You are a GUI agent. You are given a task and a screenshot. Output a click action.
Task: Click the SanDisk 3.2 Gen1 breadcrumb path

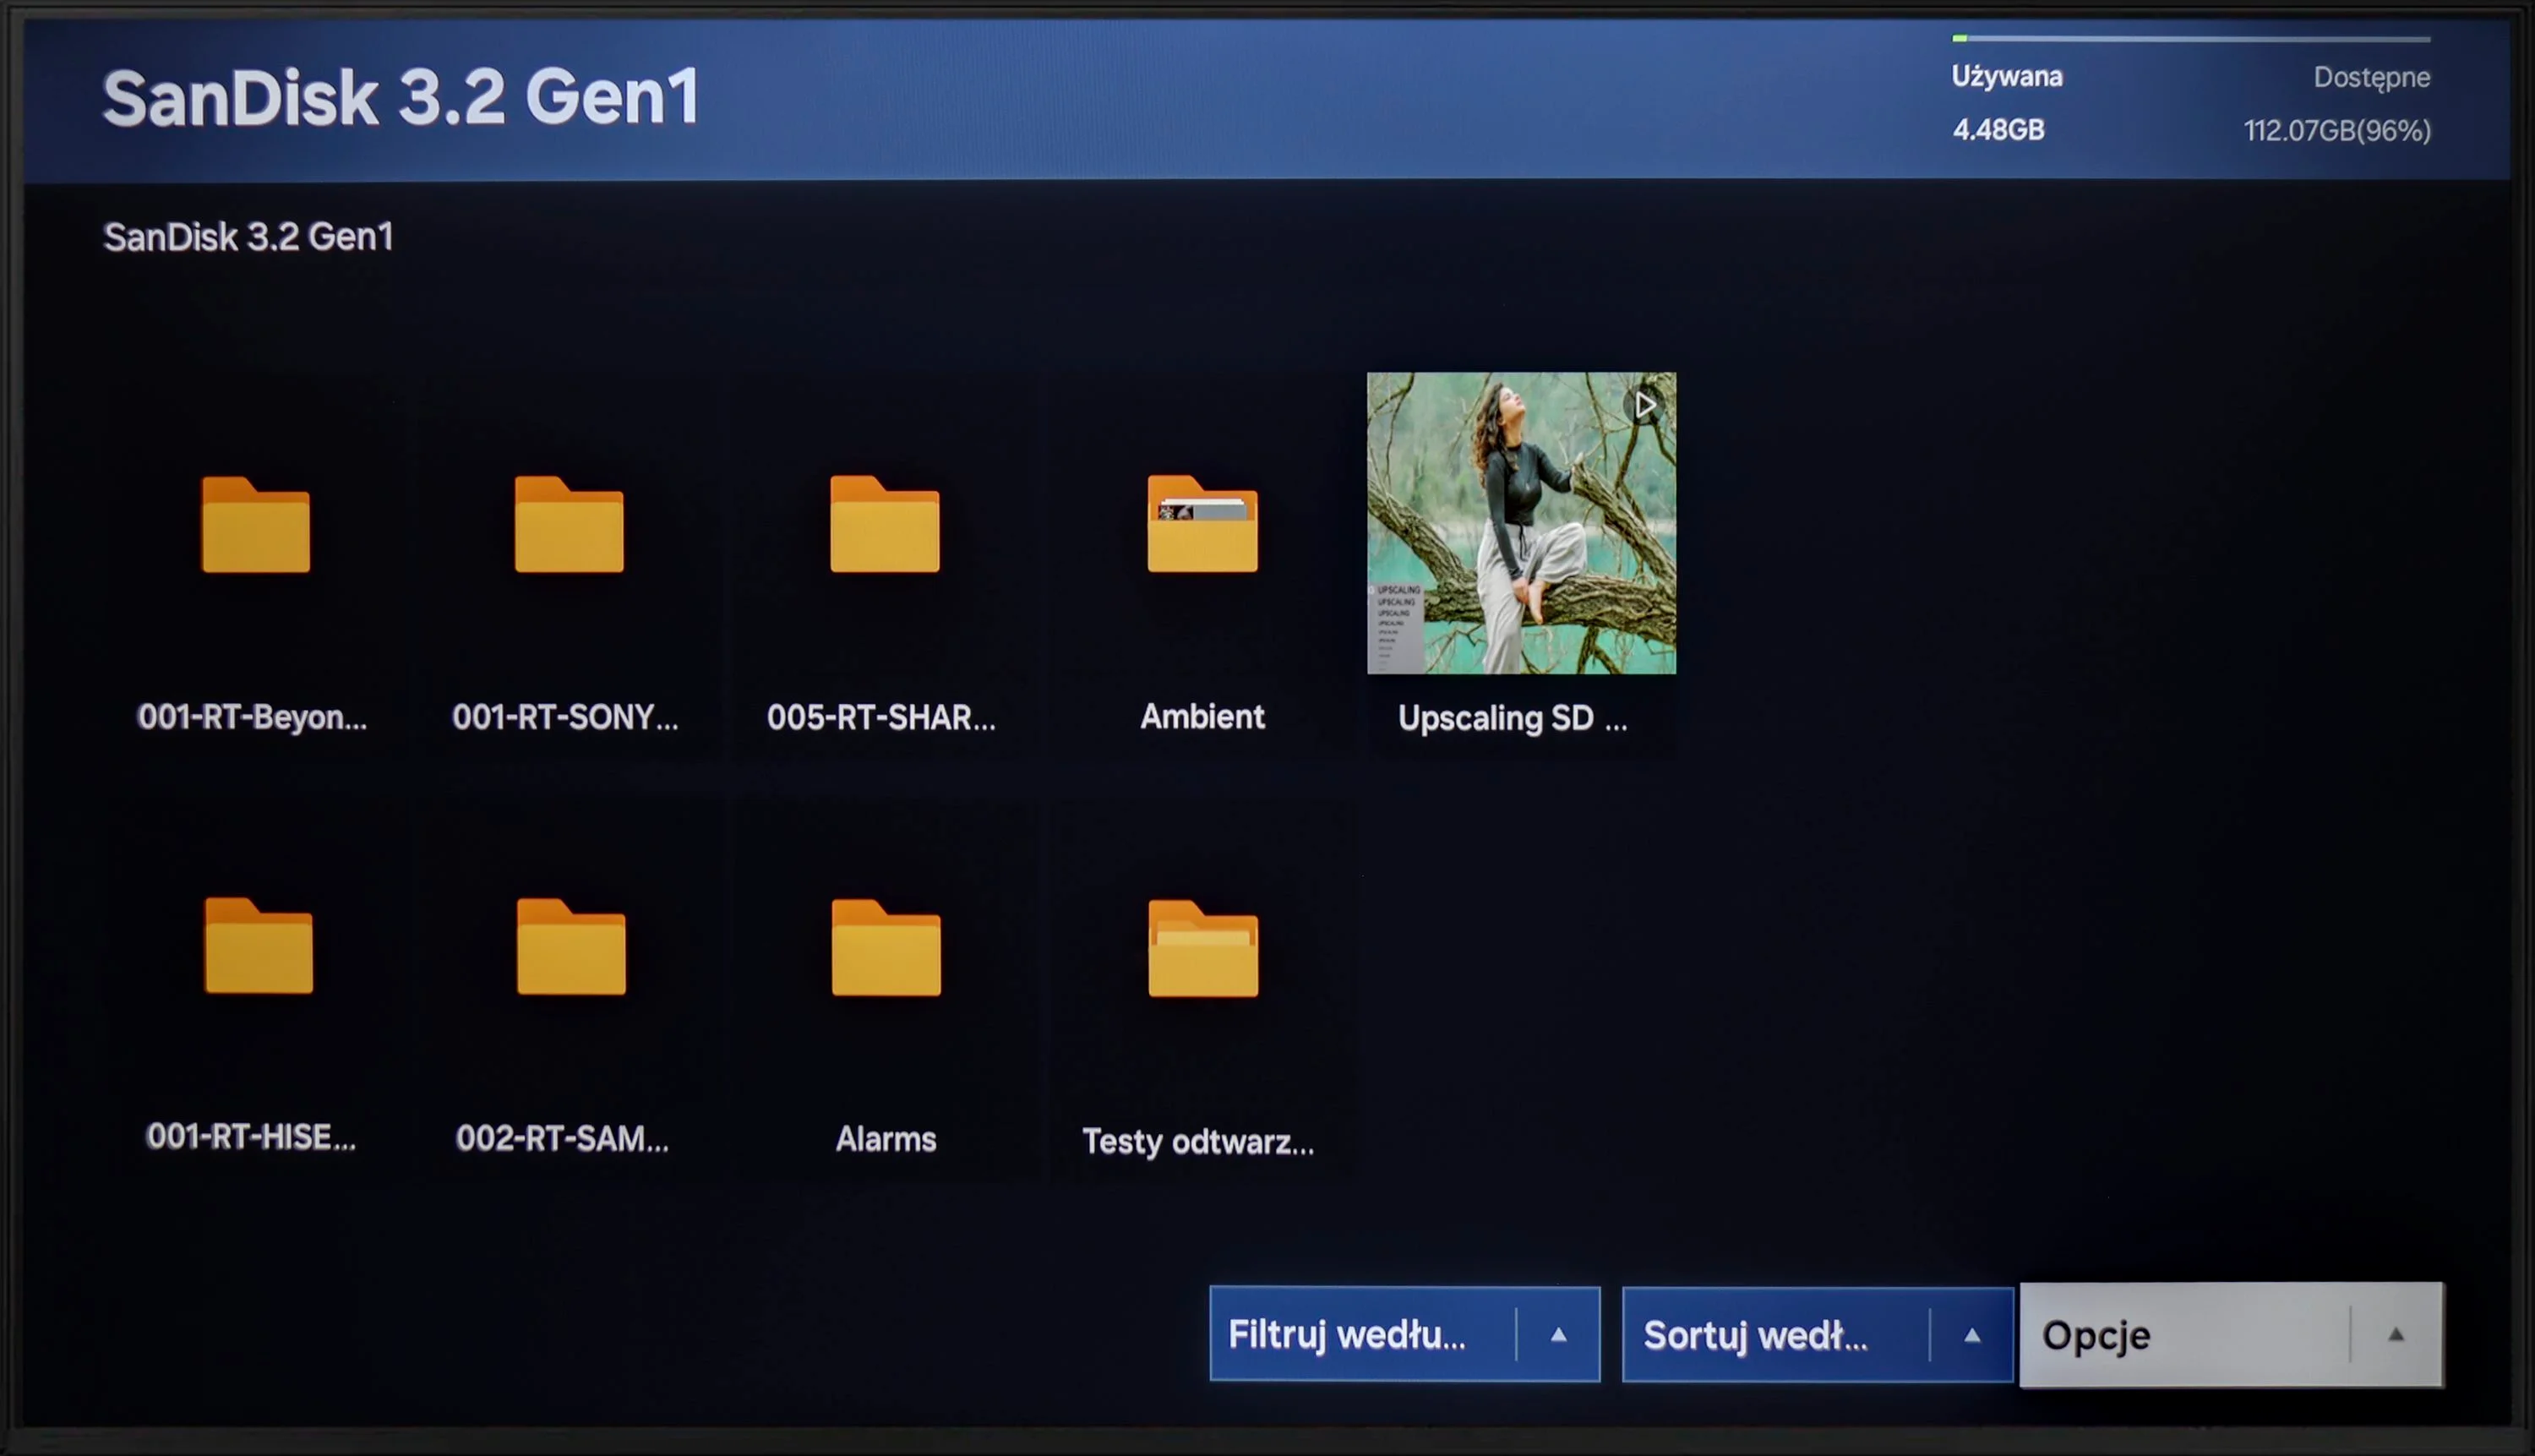pos(248,237)
